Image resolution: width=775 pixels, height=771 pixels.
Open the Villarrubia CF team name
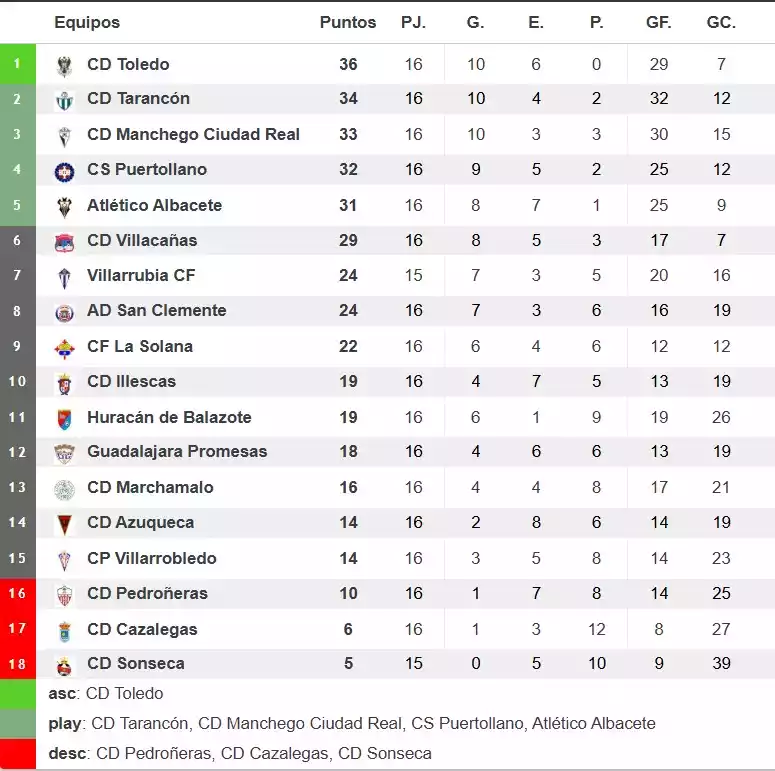141,275
